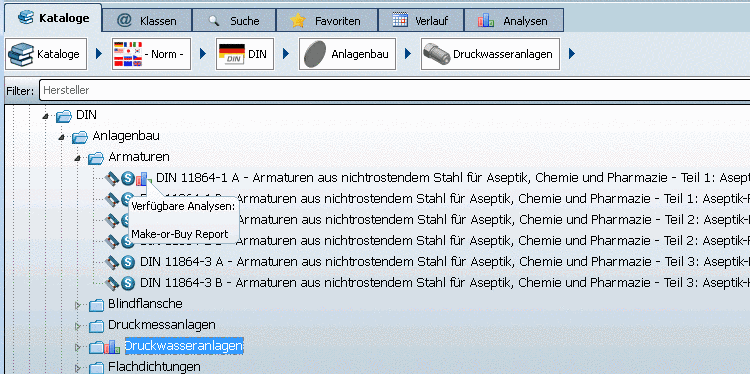The height and width of the screenshot is (374, 750).
Task: Open dropdown arrow after Kataloge breadcrumb
Action: tap(99, 54)
